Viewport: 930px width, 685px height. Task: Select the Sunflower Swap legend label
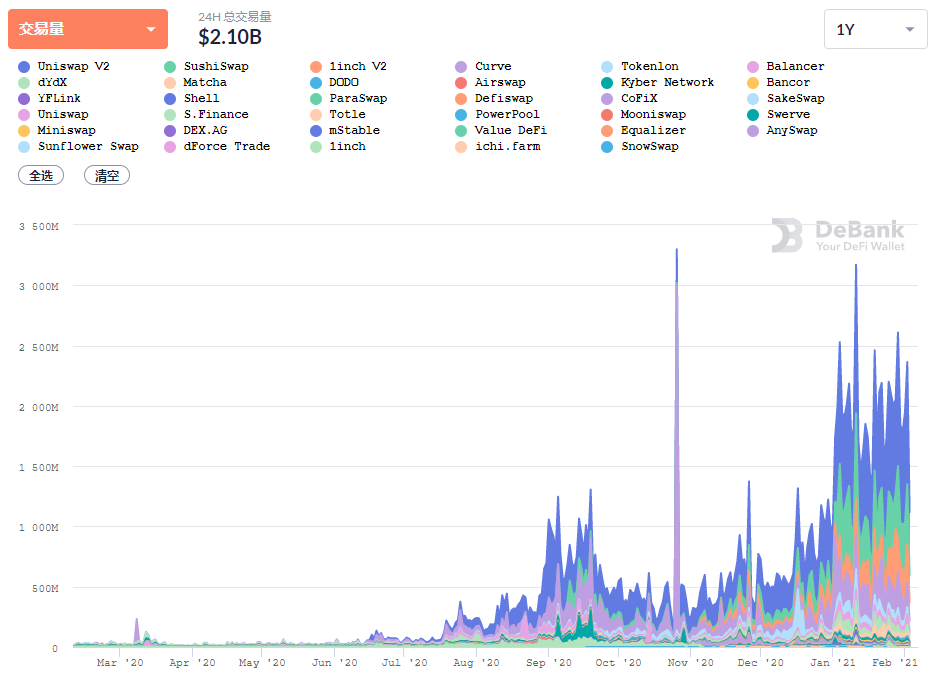click(88, 146)
